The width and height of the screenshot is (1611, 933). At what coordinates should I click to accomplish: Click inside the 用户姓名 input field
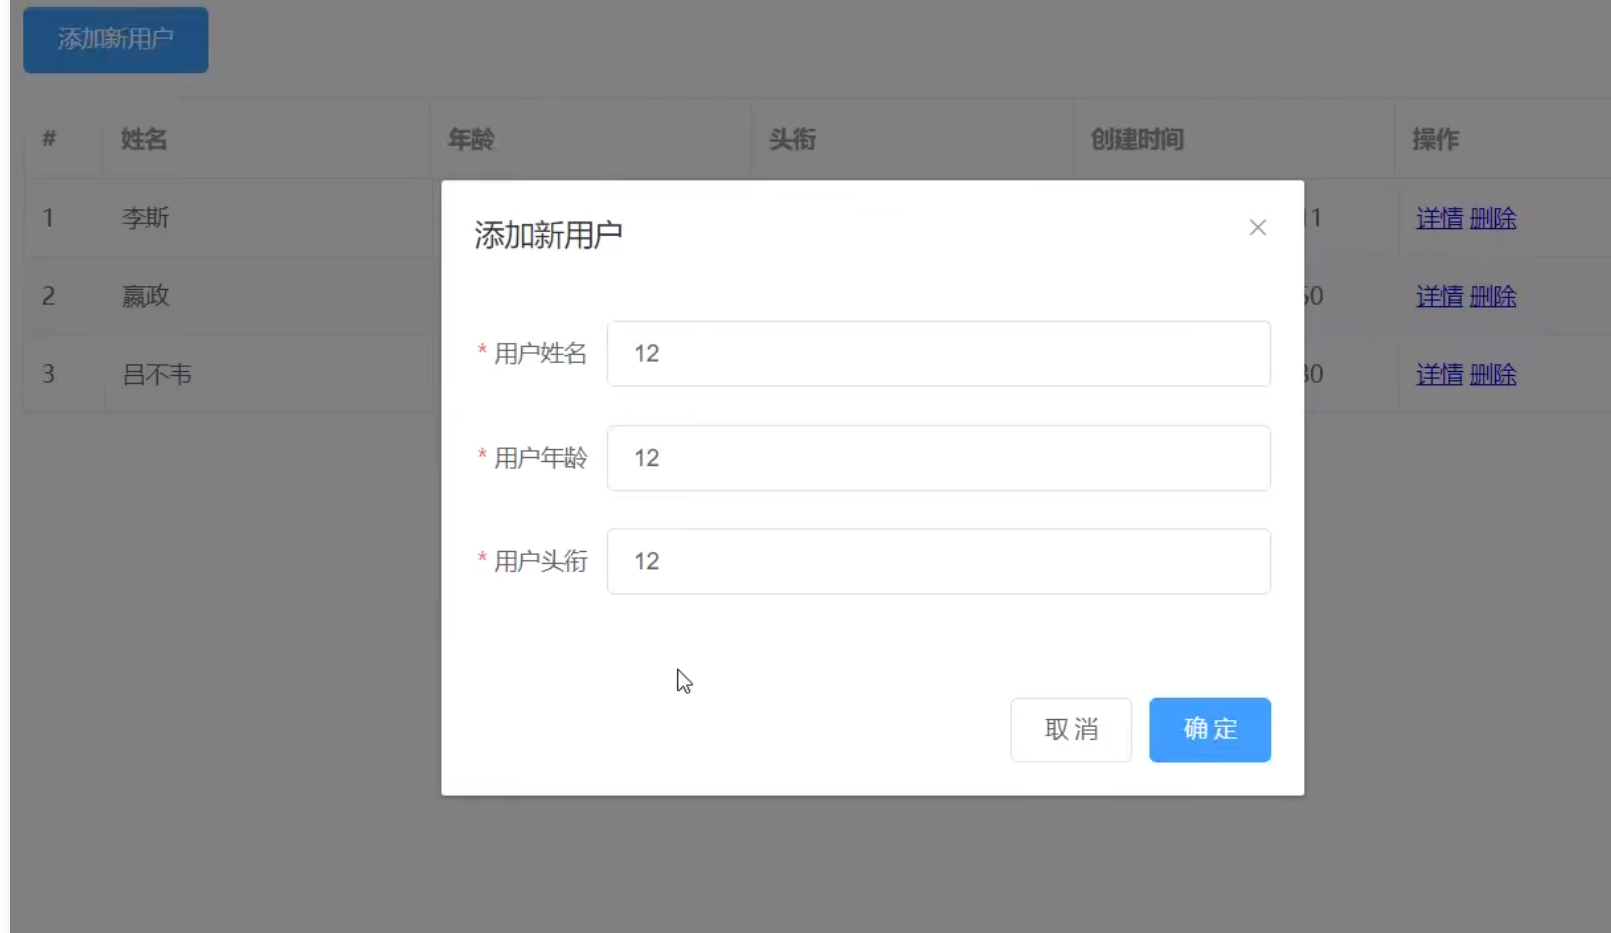(938, 353)
